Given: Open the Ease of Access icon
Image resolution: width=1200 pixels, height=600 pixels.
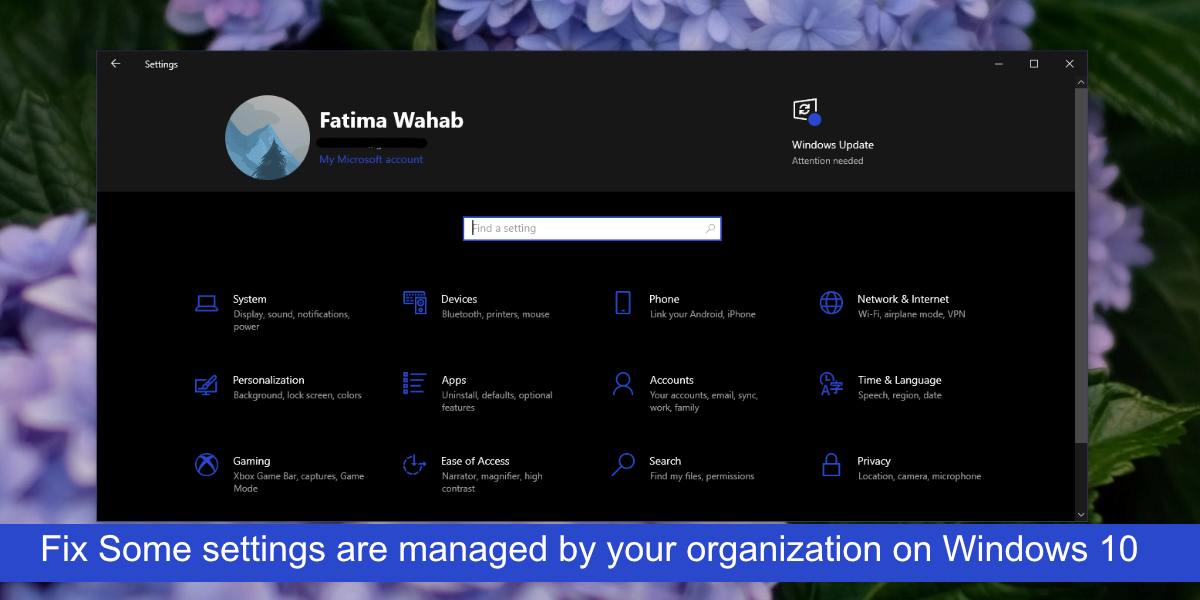Looking at the screenshot, I should click(415, 465).
